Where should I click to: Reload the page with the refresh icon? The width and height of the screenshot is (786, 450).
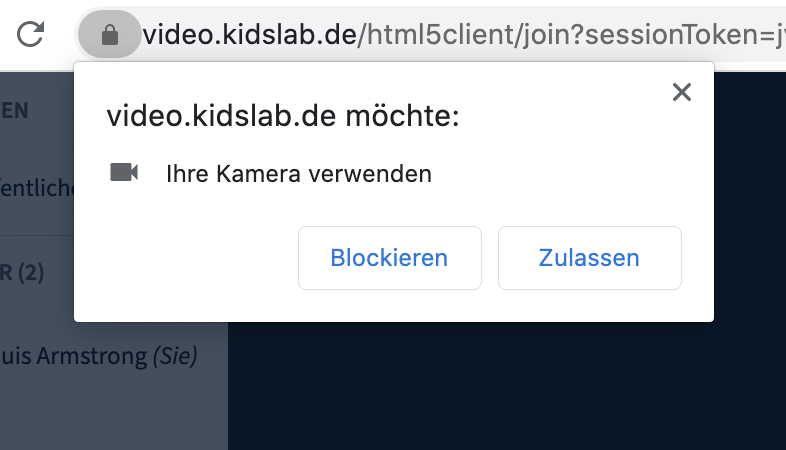31,35
